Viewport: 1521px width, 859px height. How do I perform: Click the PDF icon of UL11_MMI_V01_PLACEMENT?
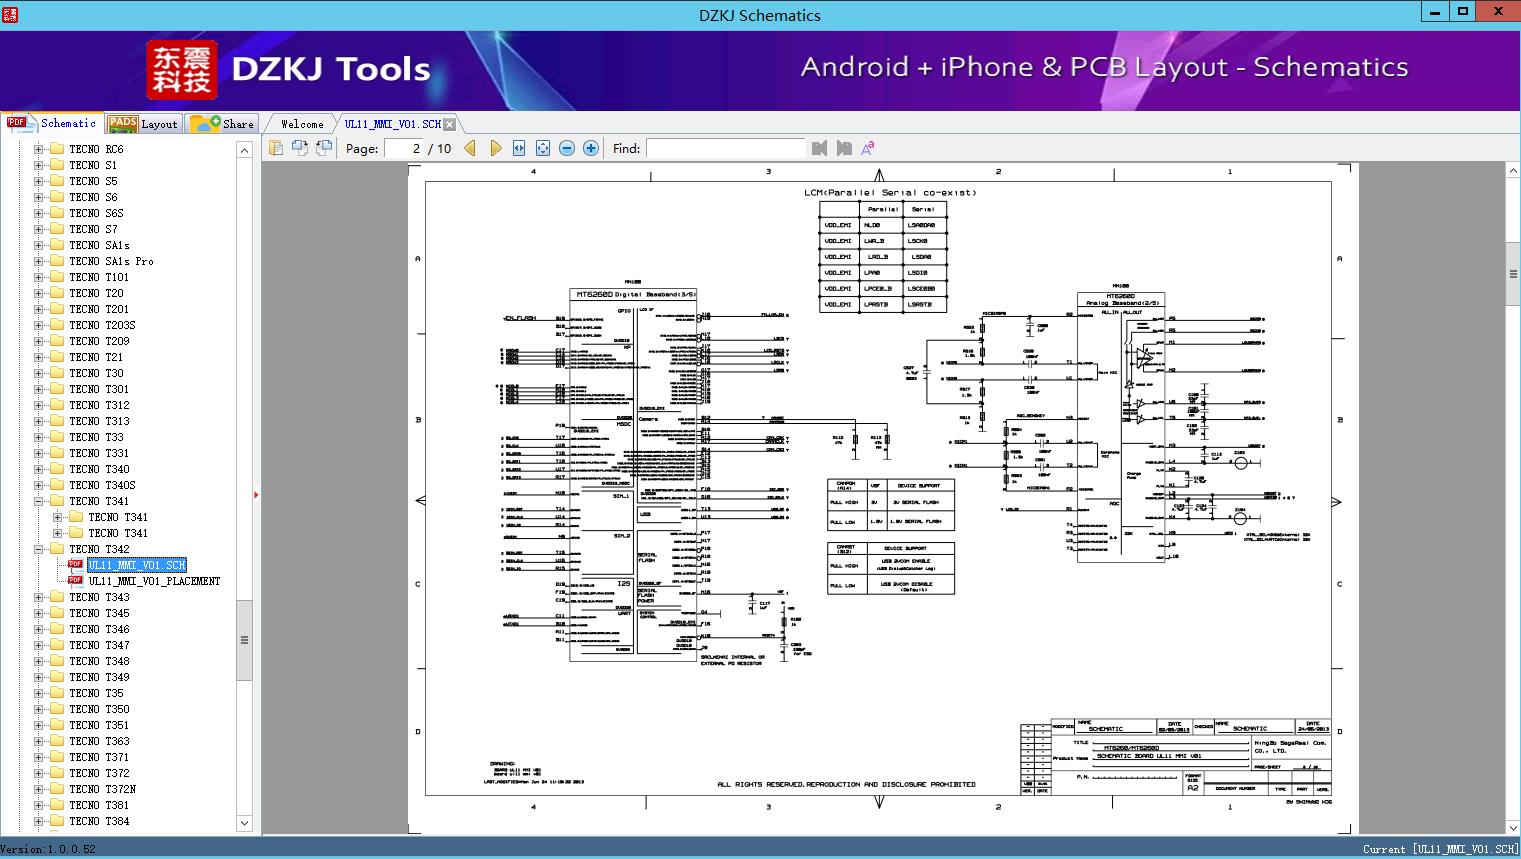pos(75,581)
